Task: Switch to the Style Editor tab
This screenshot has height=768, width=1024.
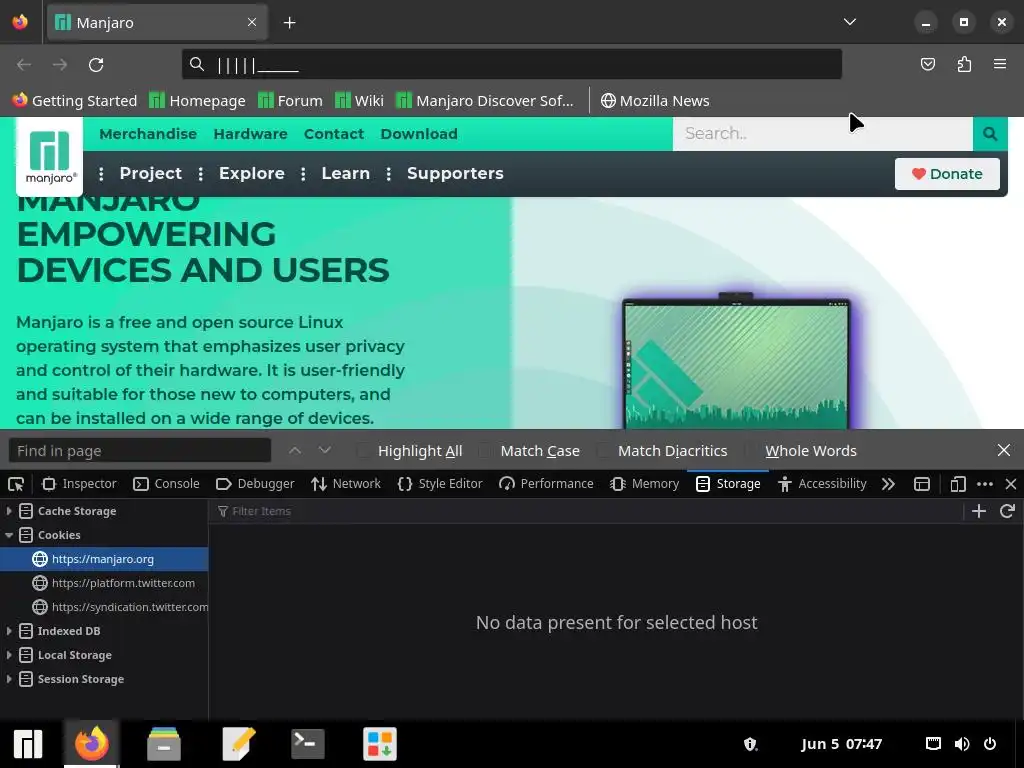Action: coord(440,484)
